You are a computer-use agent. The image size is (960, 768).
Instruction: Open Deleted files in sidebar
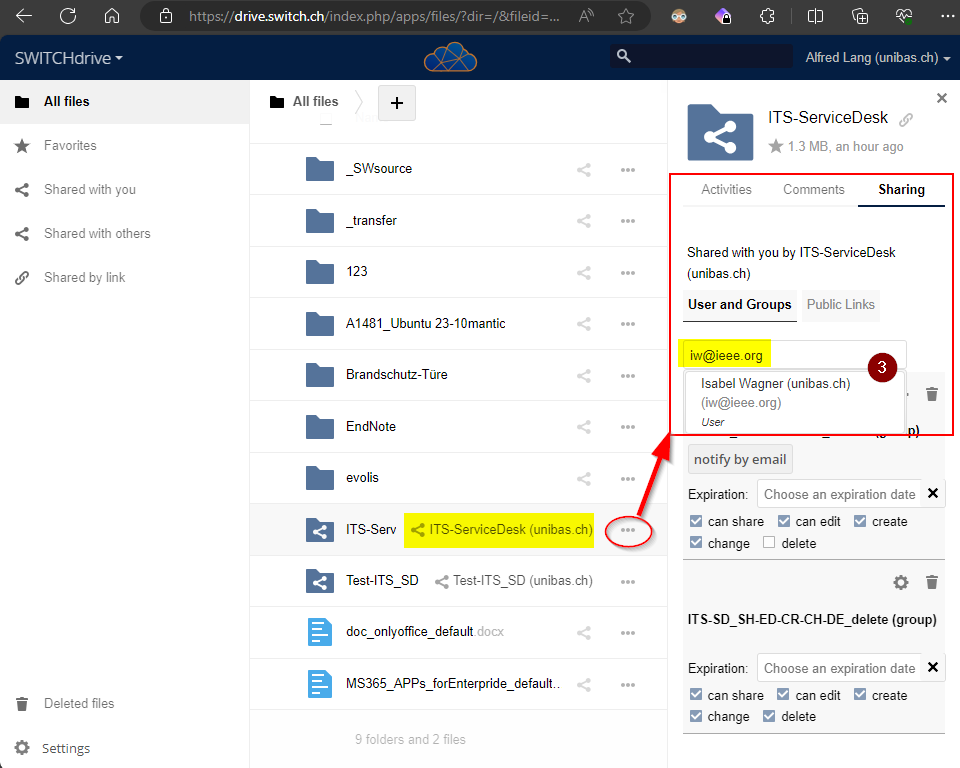coord(124,704)
